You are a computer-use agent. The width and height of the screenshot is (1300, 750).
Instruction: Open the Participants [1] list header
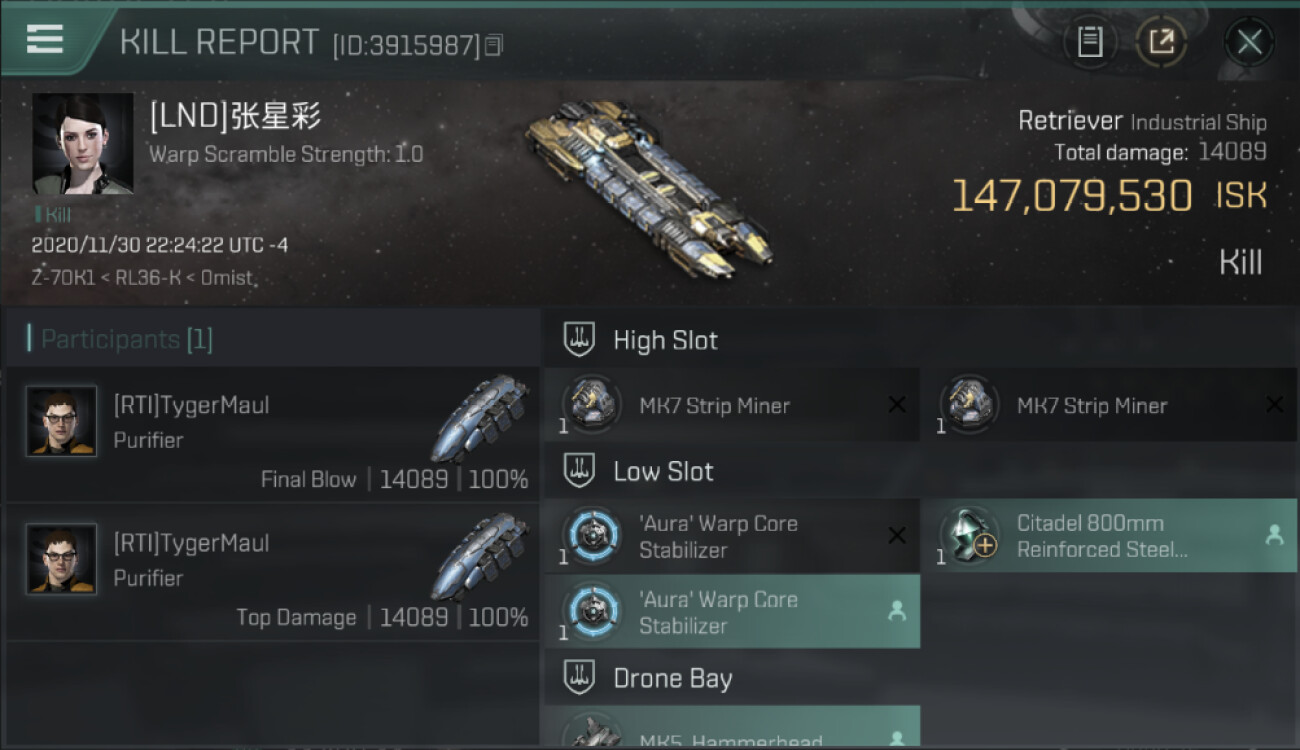tap(120, 339)
